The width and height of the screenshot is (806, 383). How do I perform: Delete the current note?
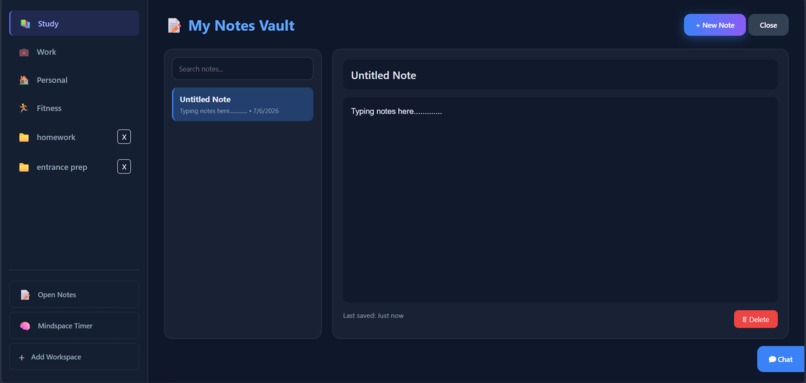756,319
